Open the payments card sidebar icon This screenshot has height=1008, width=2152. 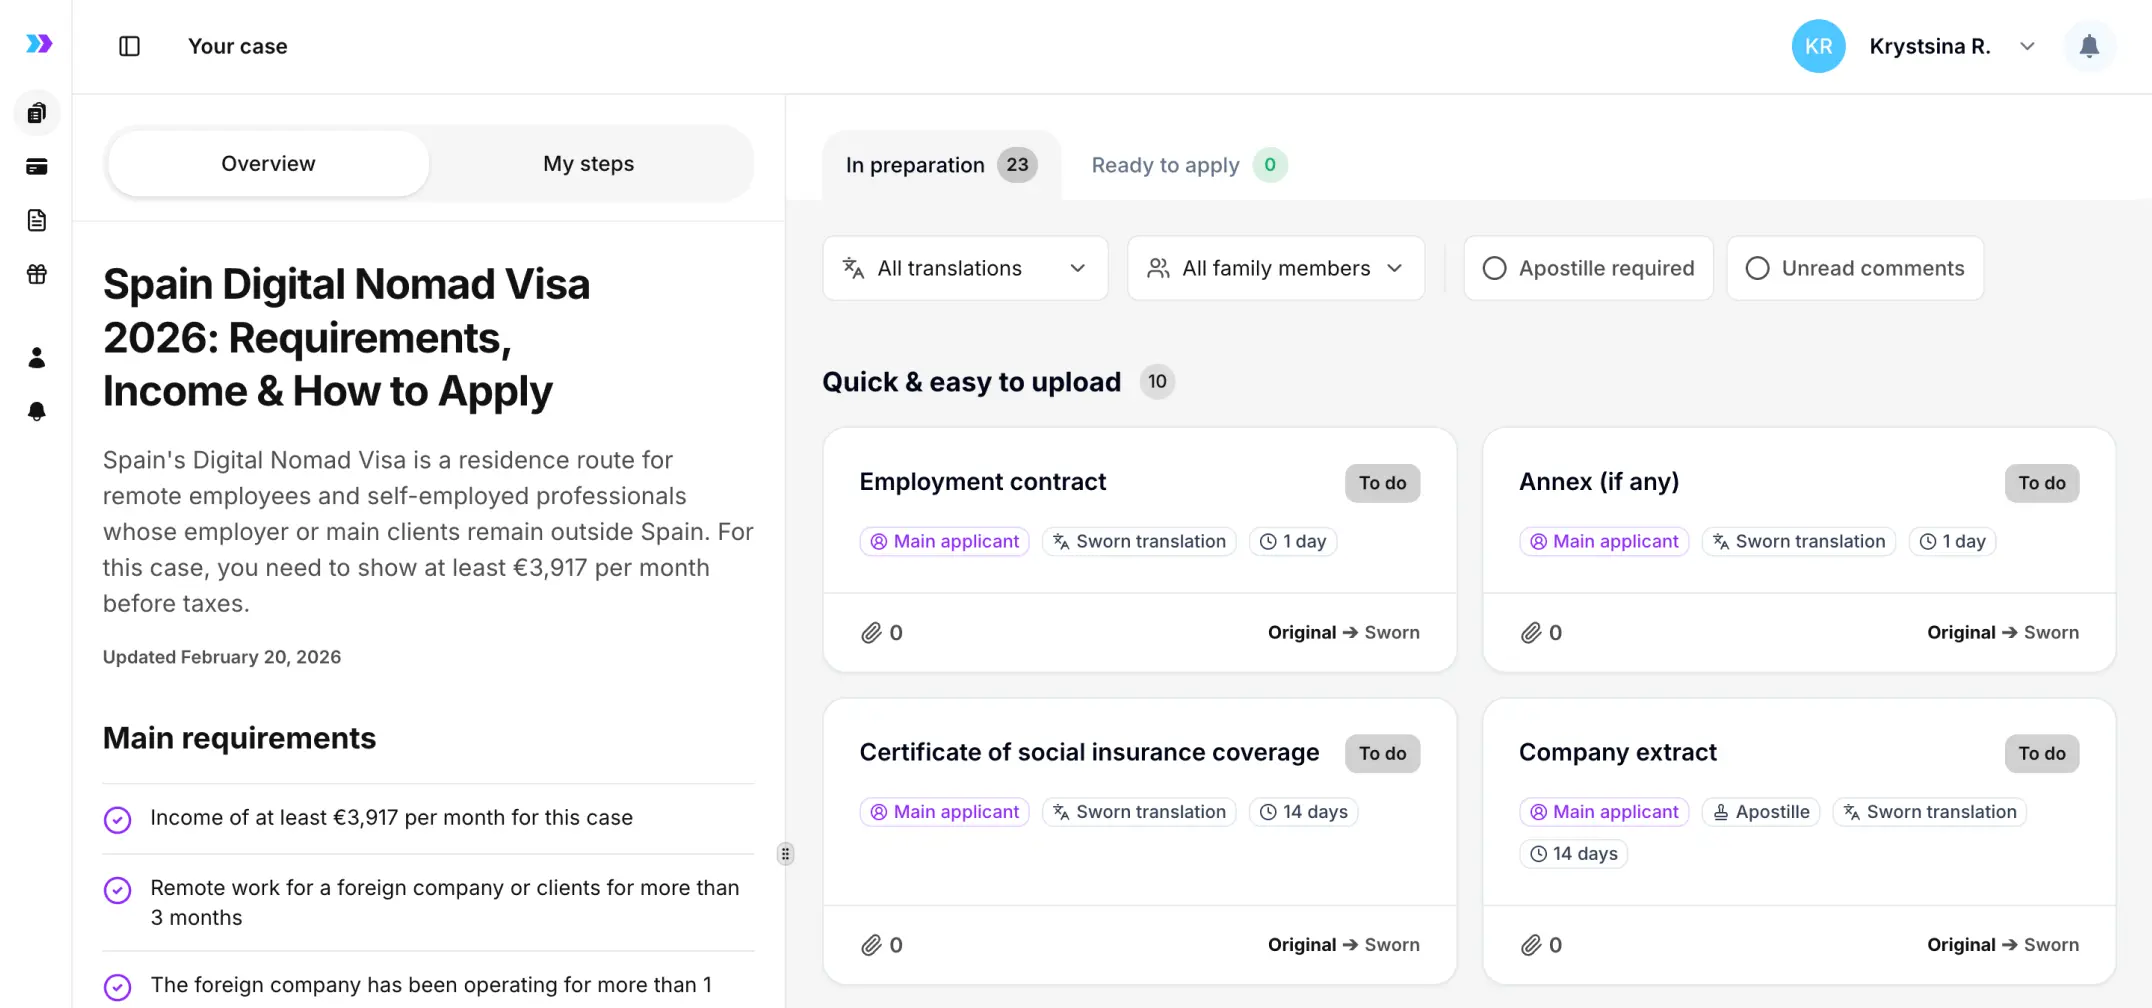(37, 167)
